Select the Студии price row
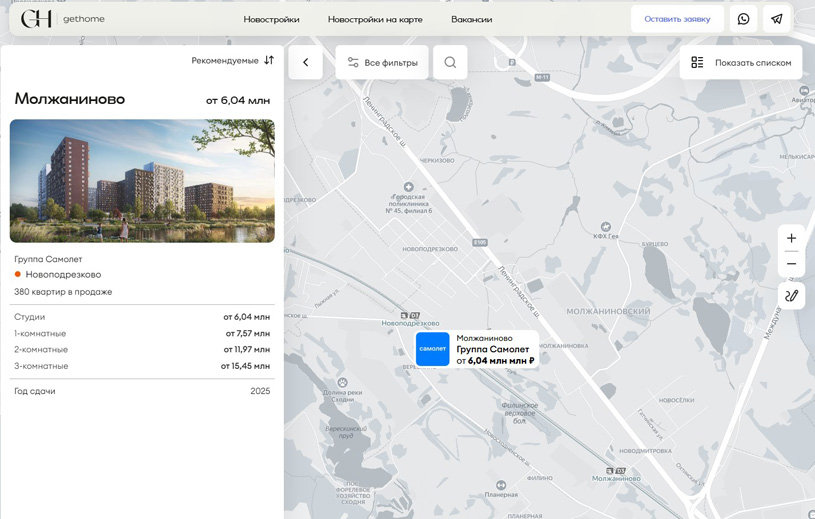 (142, 317)
